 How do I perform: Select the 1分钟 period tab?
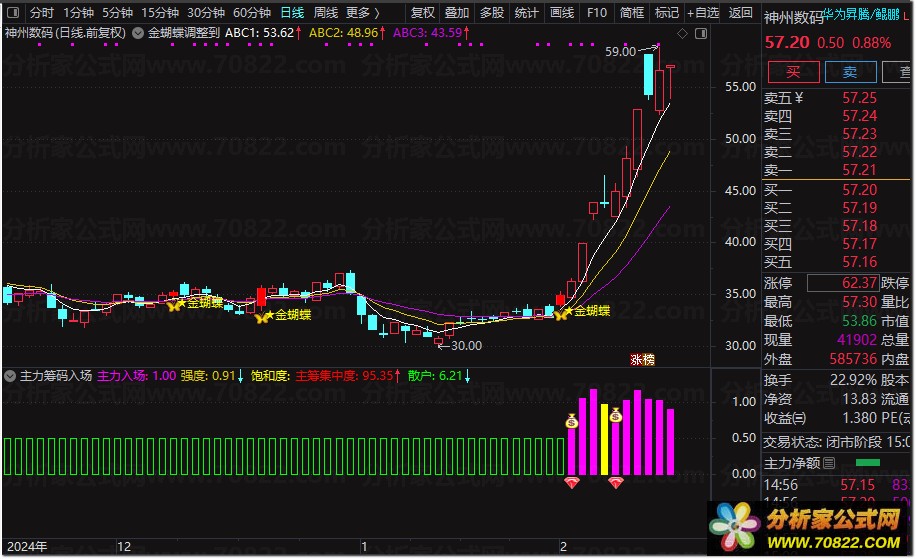tap(78, 12)
